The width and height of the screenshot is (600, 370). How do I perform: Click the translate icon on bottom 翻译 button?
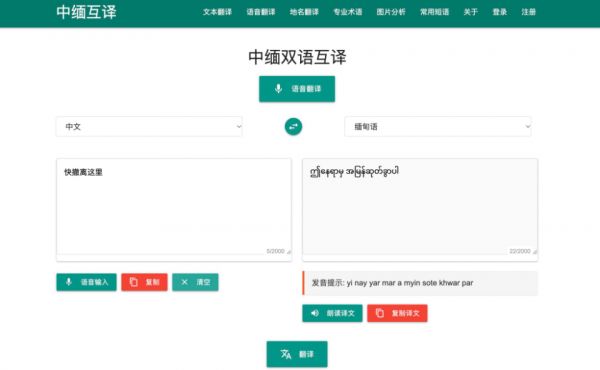285,354
